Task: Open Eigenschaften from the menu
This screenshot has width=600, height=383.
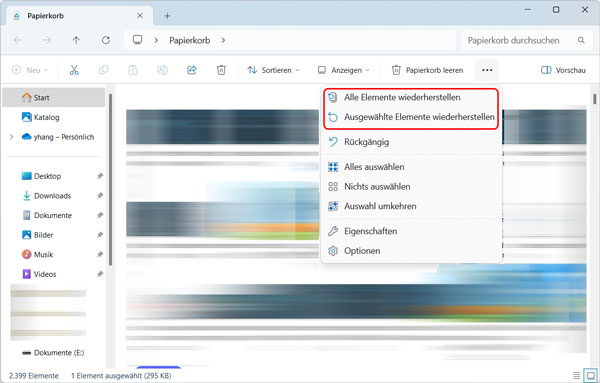Action: [x=411, y=231]
